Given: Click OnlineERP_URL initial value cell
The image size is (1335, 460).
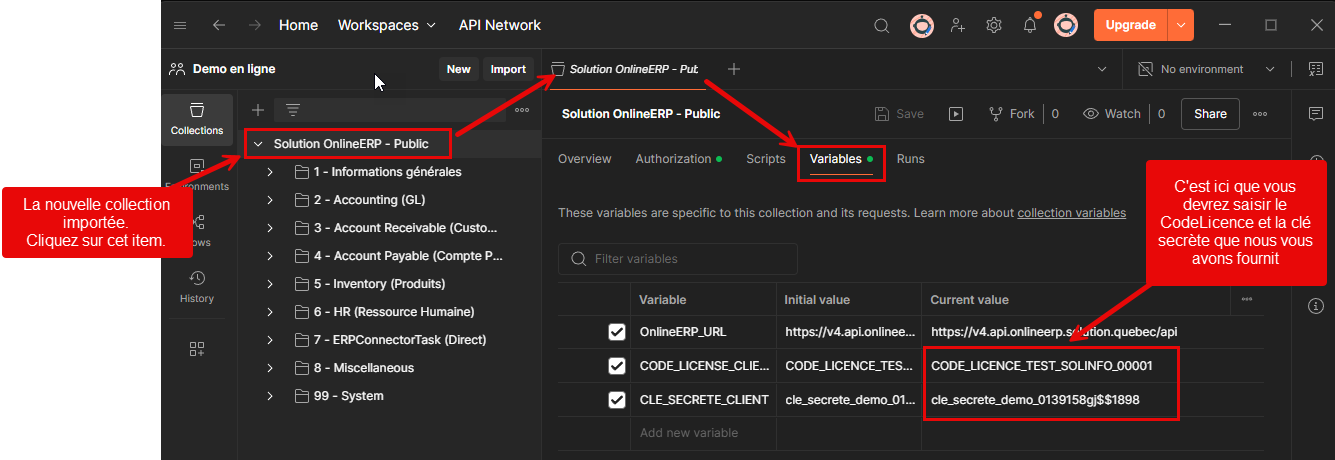Looking at the screenshot, I should pyautogui.click(x=850, y=332).
